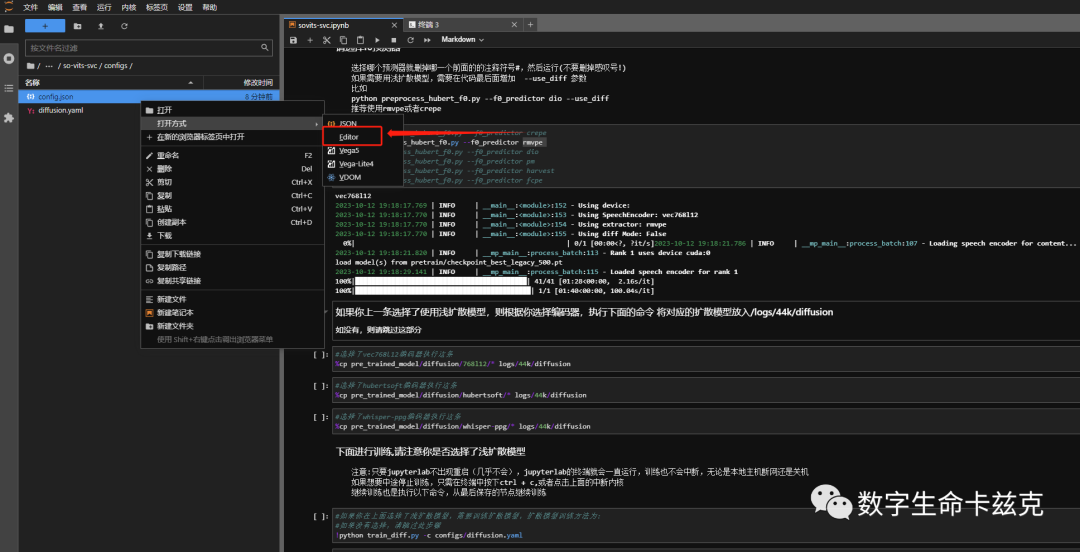Open with JSON viewer from submenu

pyautogui.click(x=363, y=123)
